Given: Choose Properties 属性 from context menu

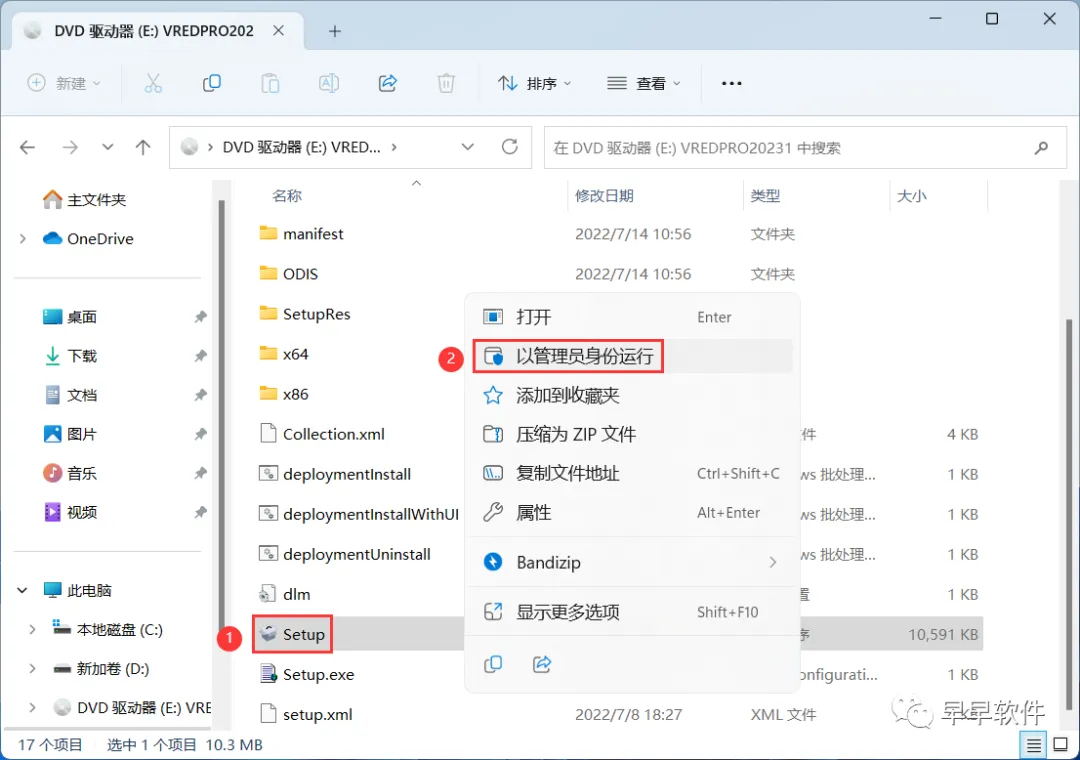Looking at the screenshot, I should (632, 513).
